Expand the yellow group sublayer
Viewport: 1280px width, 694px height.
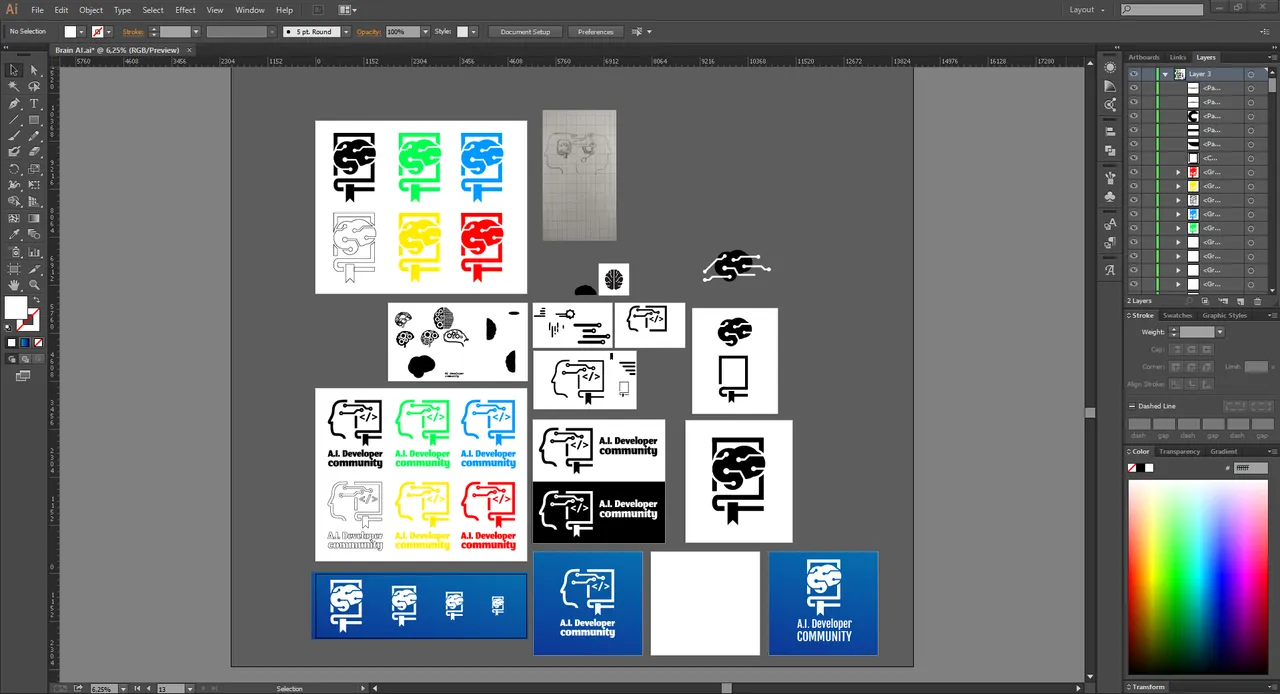coord(1178,186)
